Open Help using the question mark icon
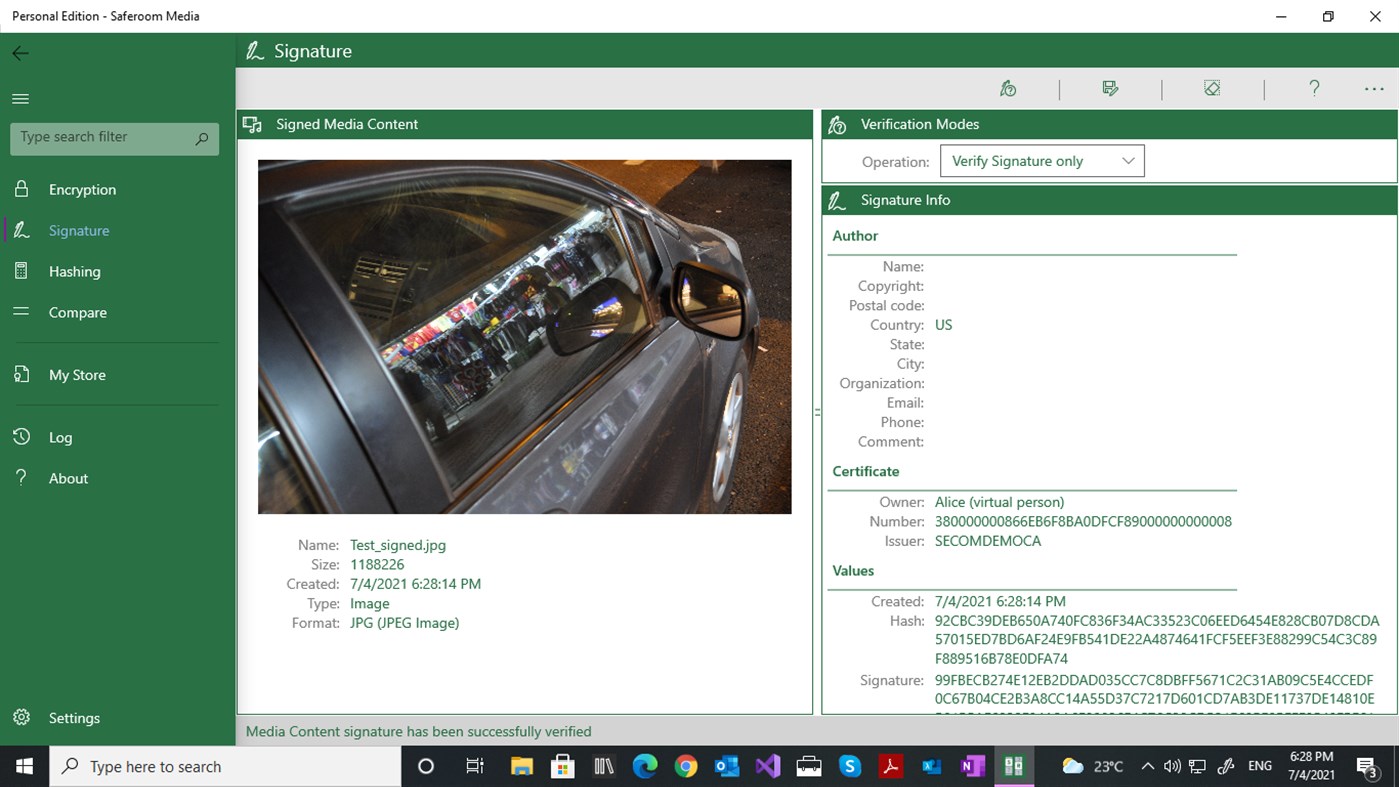Image resolution: width=1399 pixels, height=787 pixels. 1314,88
